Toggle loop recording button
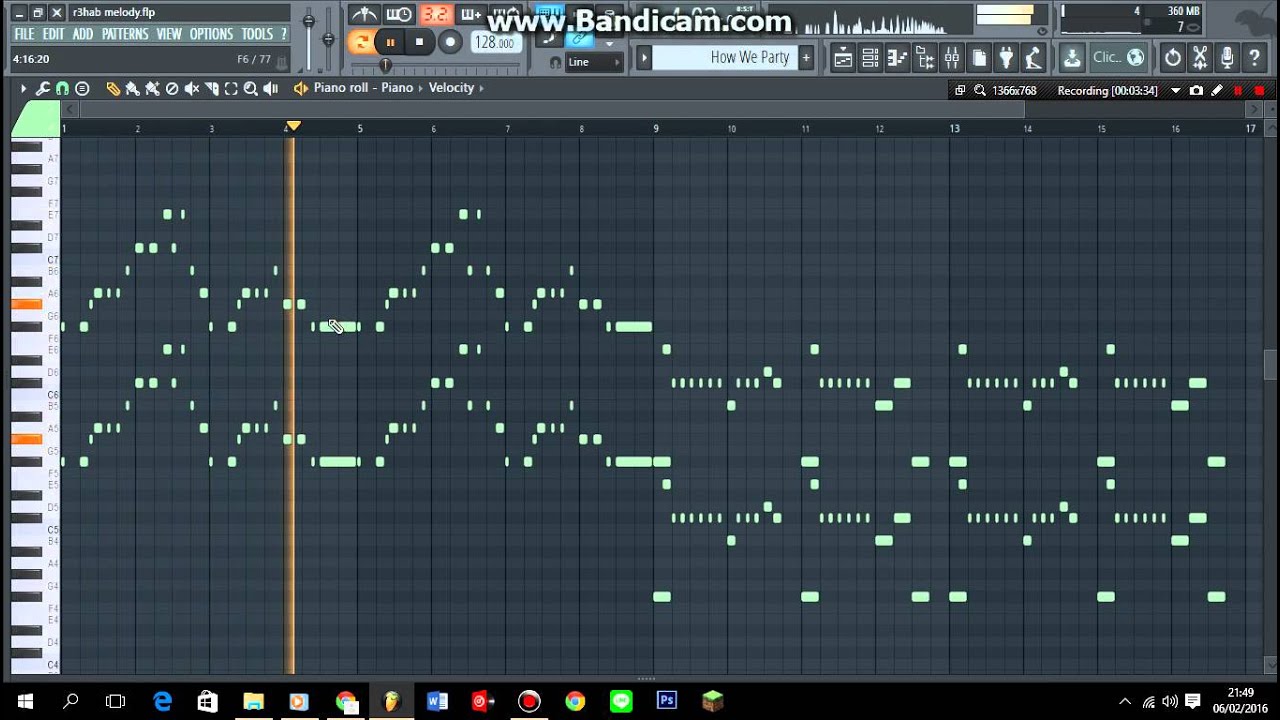This screenshot has width=1280, height=720. click(x=505, y=14)
